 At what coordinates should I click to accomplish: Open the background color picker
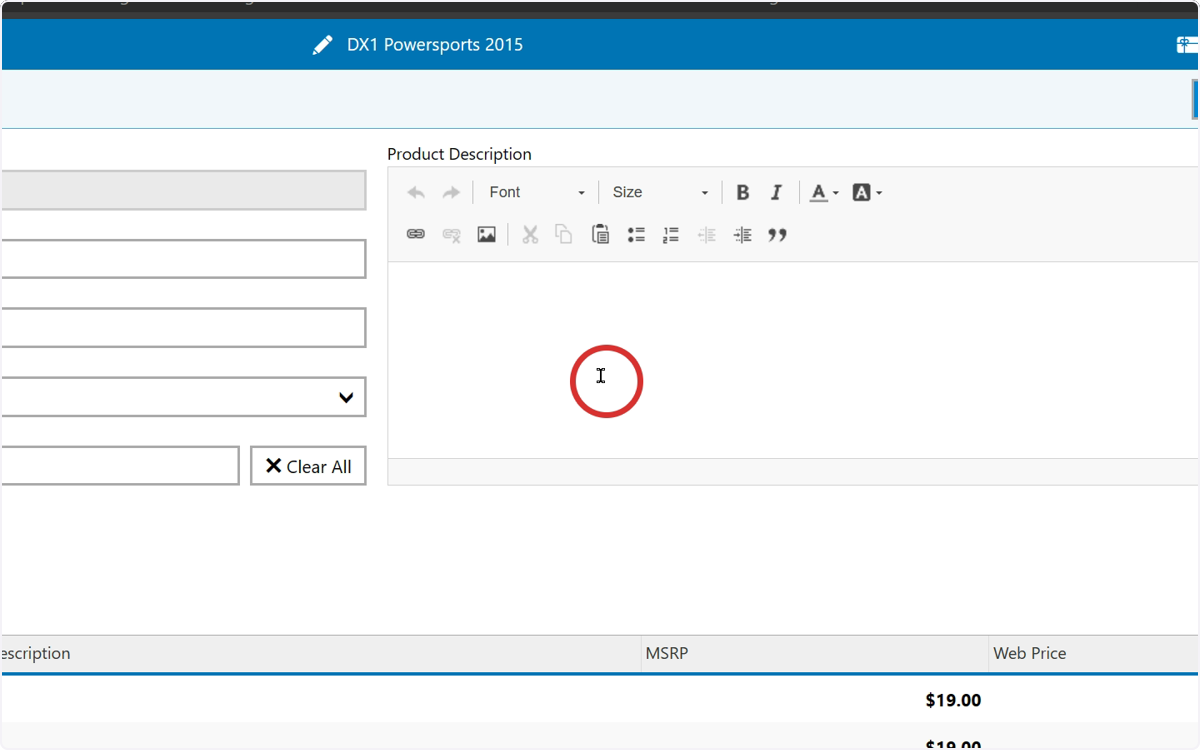point(867,193)
